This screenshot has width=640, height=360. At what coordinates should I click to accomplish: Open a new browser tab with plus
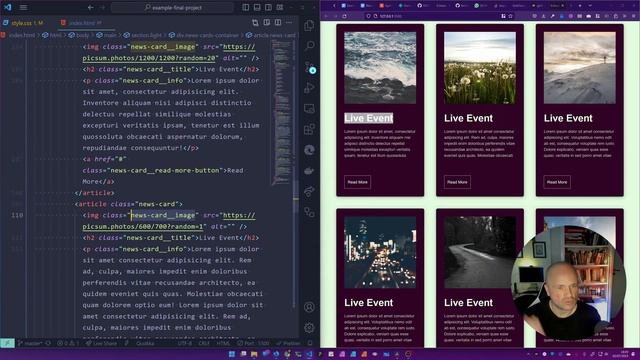tap(580, 6)
